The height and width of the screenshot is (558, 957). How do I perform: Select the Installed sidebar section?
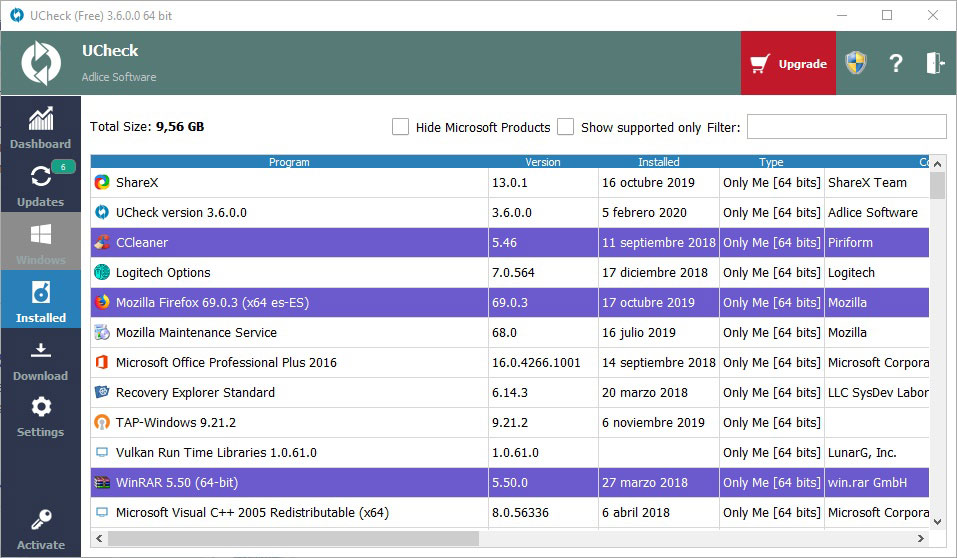pos(40,300)
